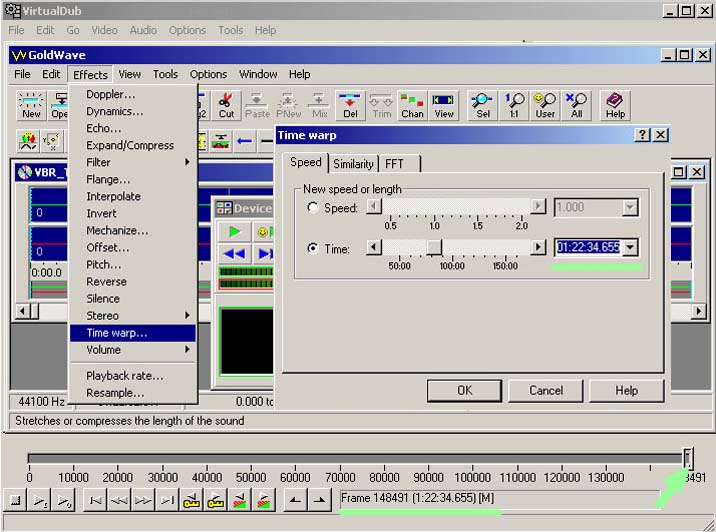Image resolution: width=716 pixels, height=532 pixels.
Task: Click the red-green compress effect icon
Action: point(221,141)
